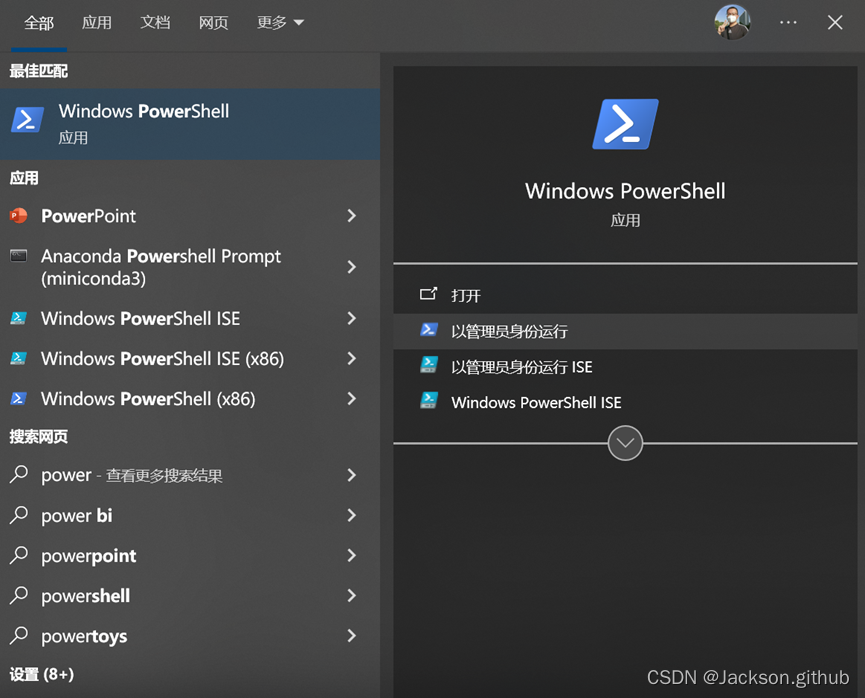Expand PowerPoint result chevron
Screen dimensions: 865x698
[351, 216]
